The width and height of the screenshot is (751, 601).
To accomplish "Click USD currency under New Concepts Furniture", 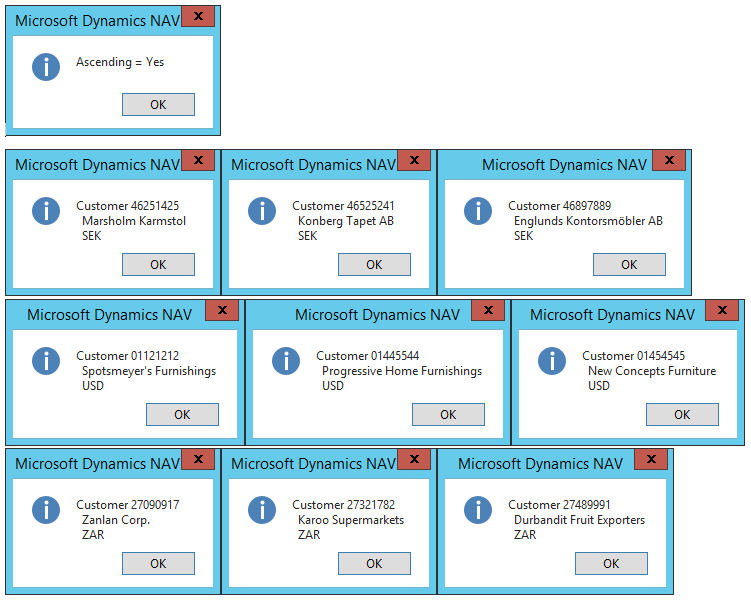I will coord(599,386).
